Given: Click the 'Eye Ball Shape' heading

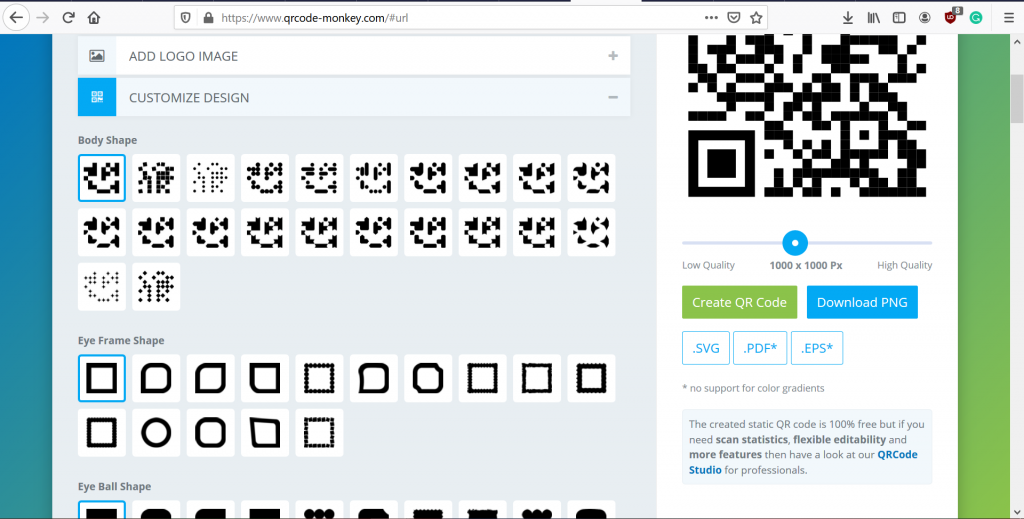Looking at the screenshot, I should pos(114,487).
